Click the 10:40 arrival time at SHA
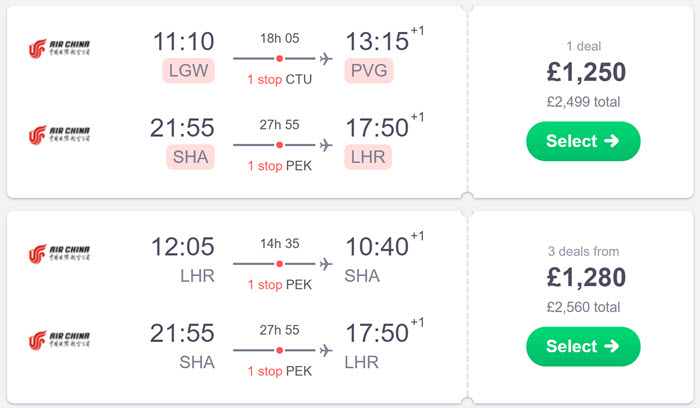 tap(377, 247)
